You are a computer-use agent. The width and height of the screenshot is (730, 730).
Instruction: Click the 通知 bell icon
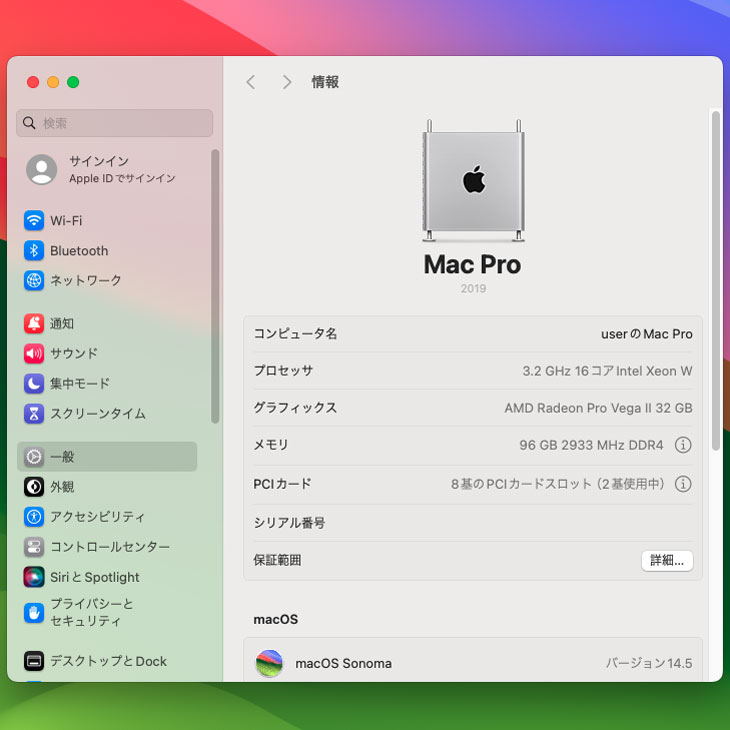pyautogui.click(x=34, y=324)
